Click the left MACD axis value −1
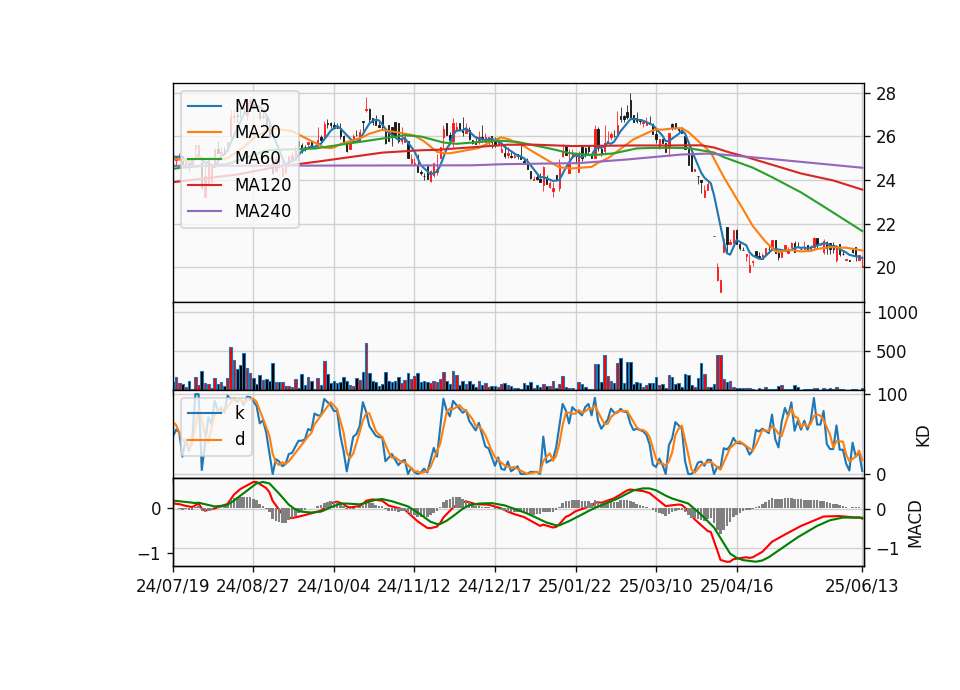The height and width of the screenshot is (690, 960). (150, 553)
